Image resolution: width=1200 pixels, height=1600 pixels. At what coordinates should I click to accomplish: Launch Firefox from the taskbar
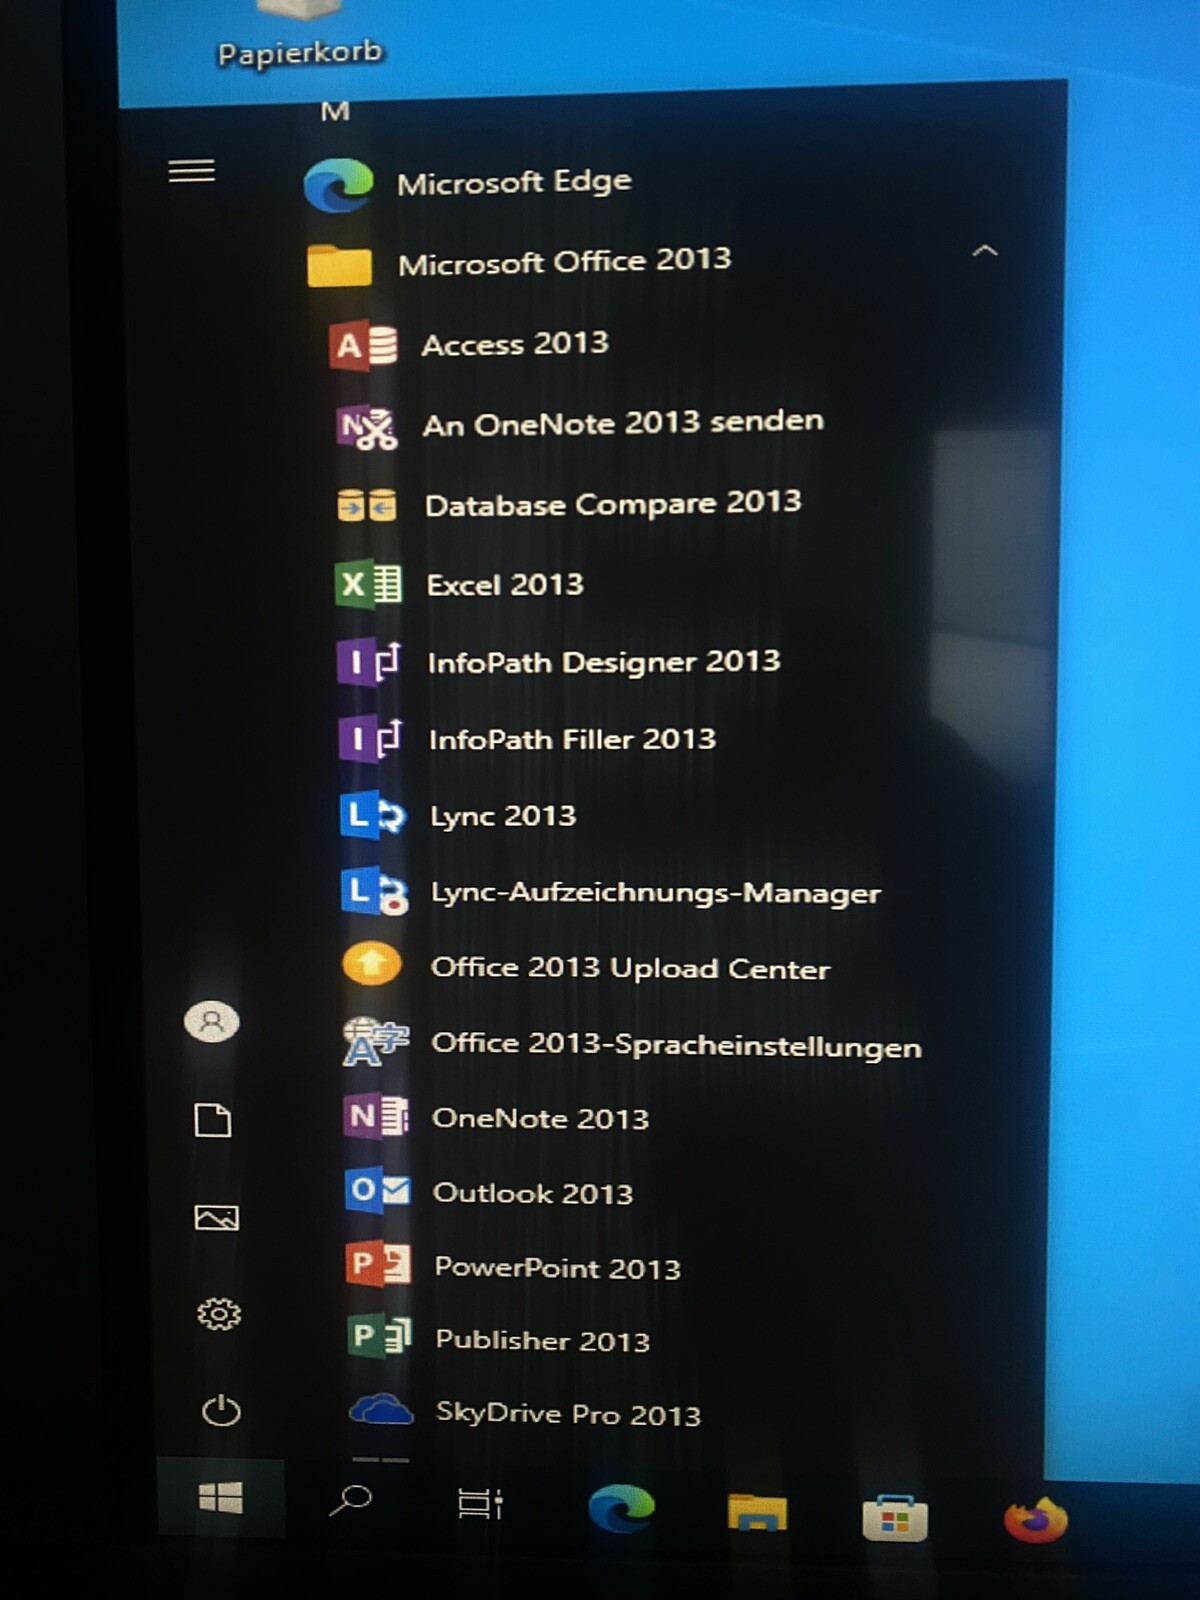pos(1036,1521)
